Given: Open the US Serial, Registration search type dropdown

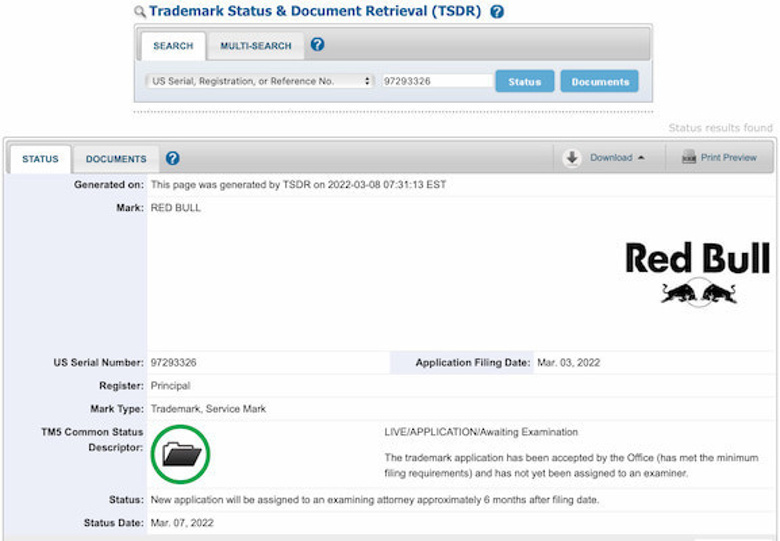Looking at the screenshot, I should click(x=258, y=81).
